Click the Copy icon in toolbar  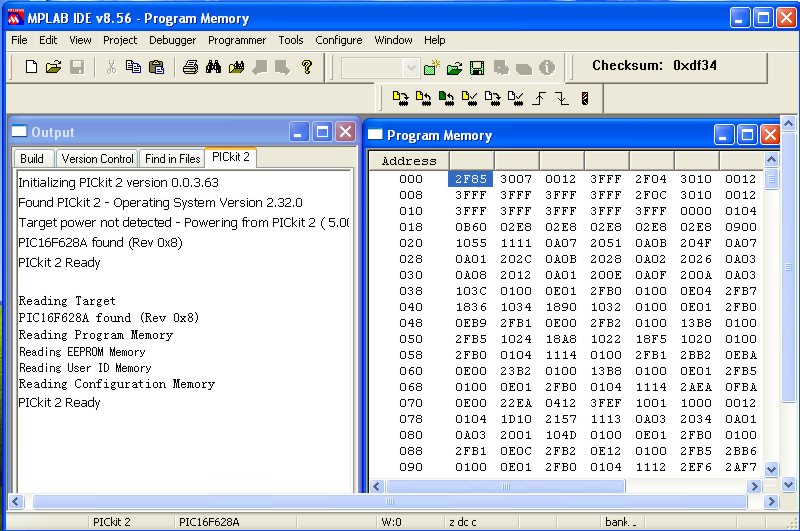tap(133, 67)
